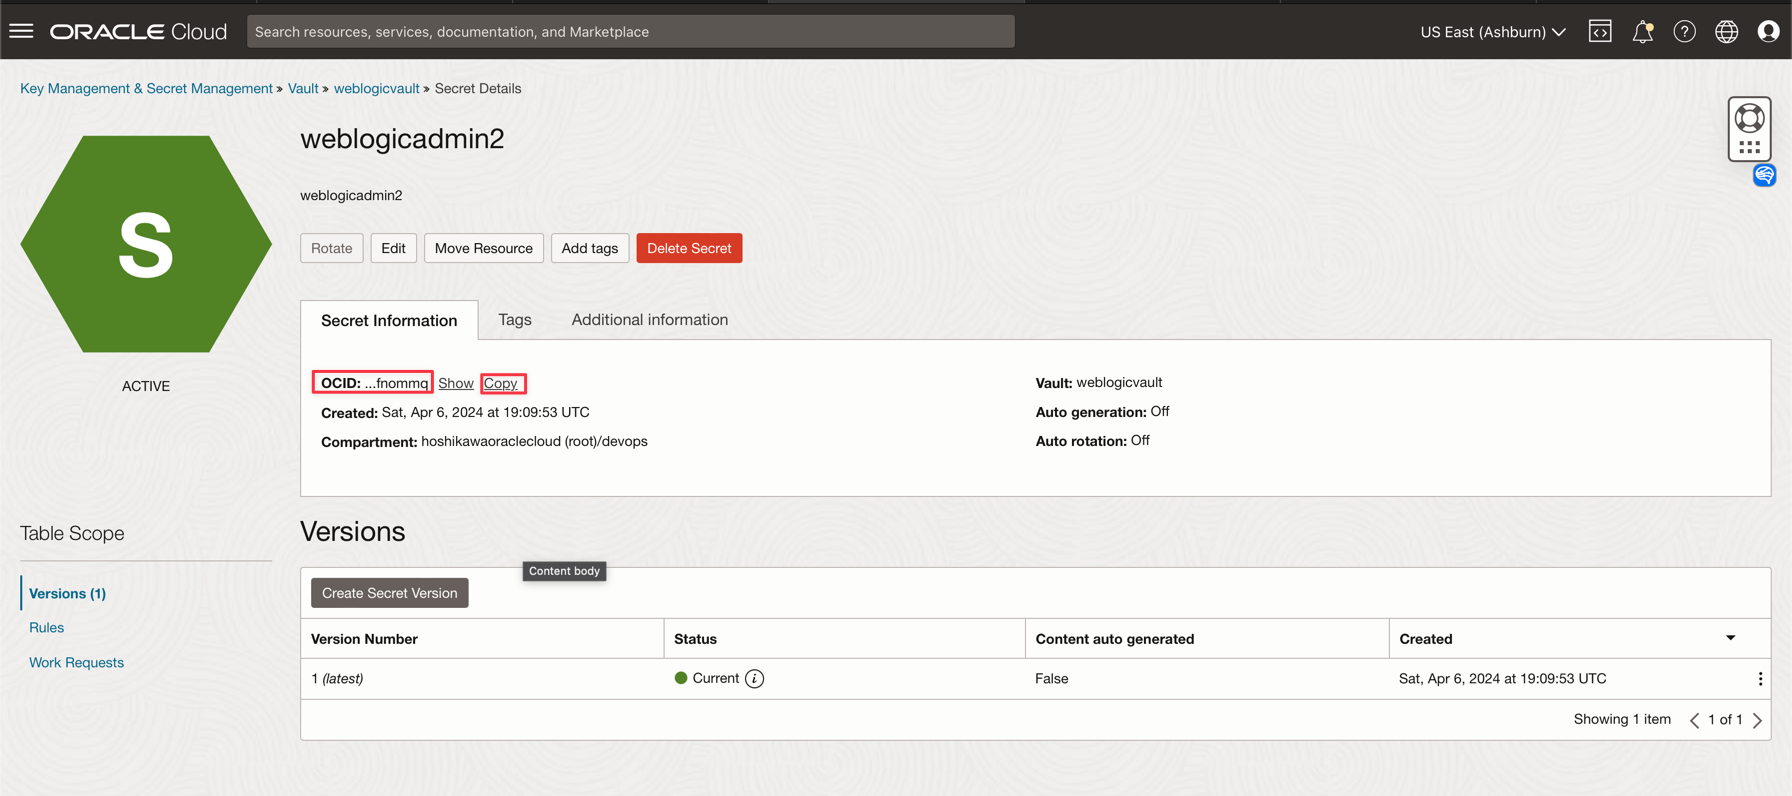
Task: Go to next page of versions
Action: click(1757, 720)
